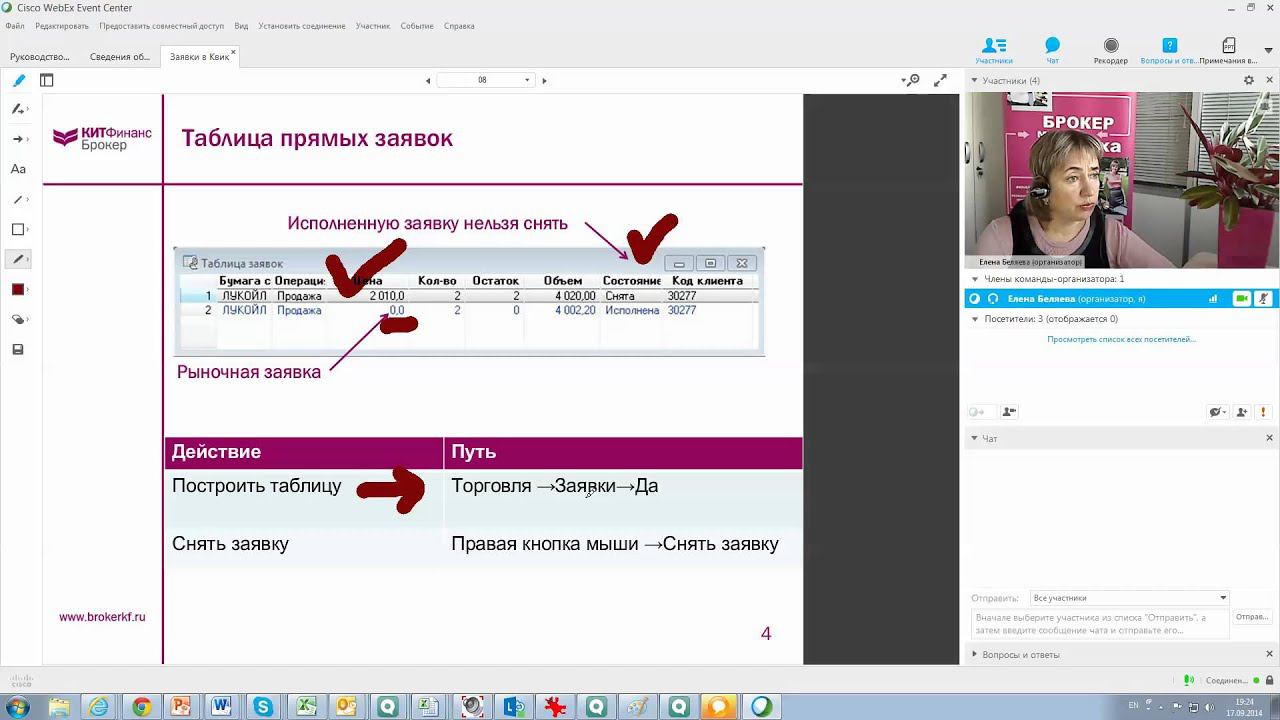Open the Вид menu
1280x720 pixels.
click(241, 26)
